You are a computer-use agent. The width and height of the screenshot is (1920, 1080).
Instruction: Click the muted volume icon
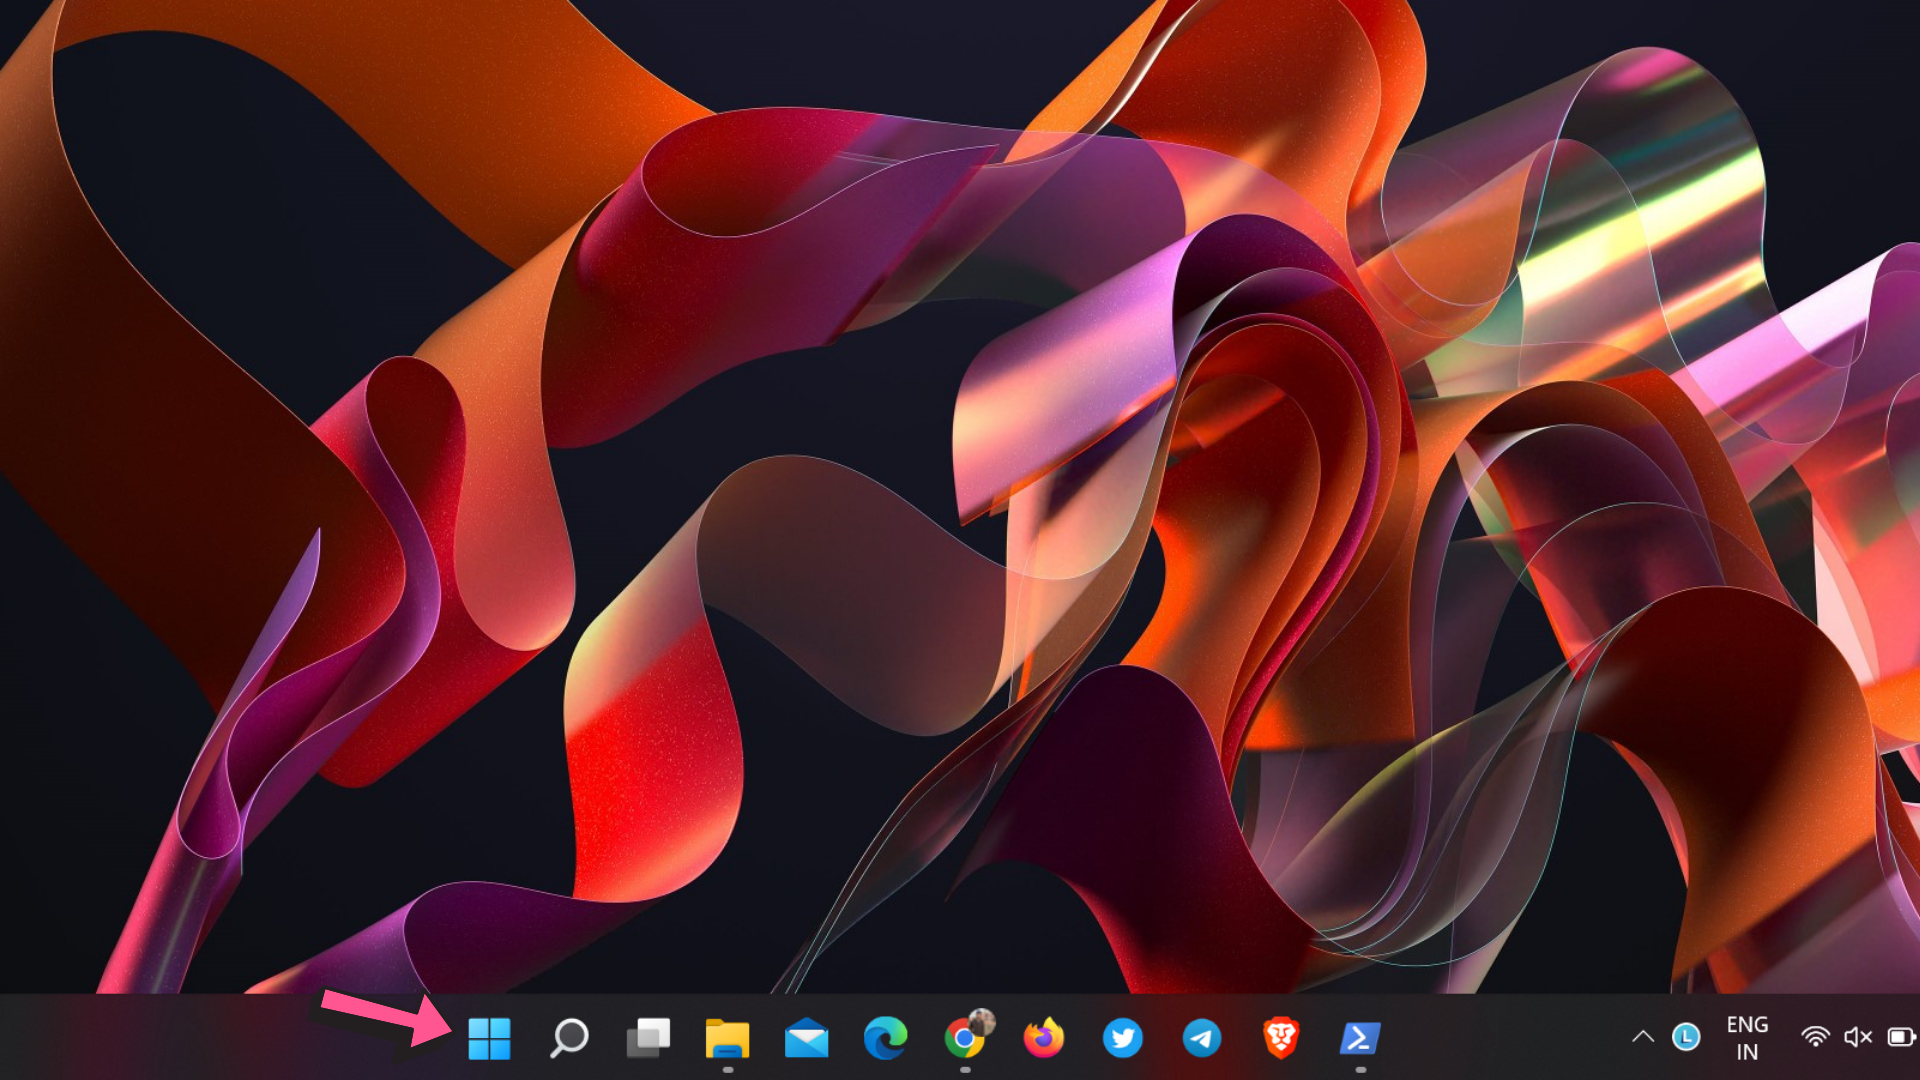1858,1037
